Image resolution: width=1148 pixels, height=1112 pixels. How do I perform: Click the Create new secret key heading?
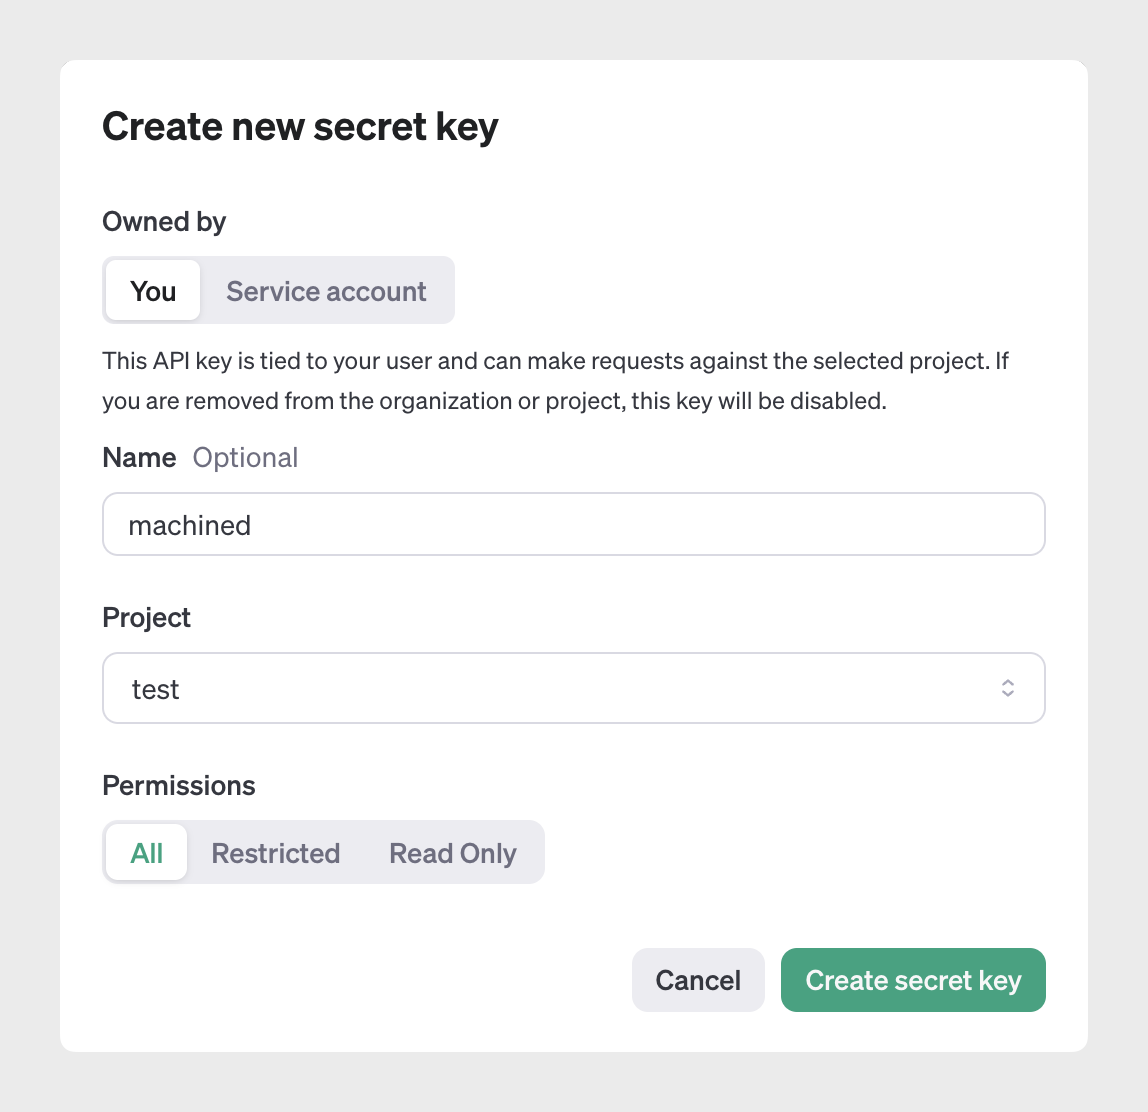[x=300, y=127]
